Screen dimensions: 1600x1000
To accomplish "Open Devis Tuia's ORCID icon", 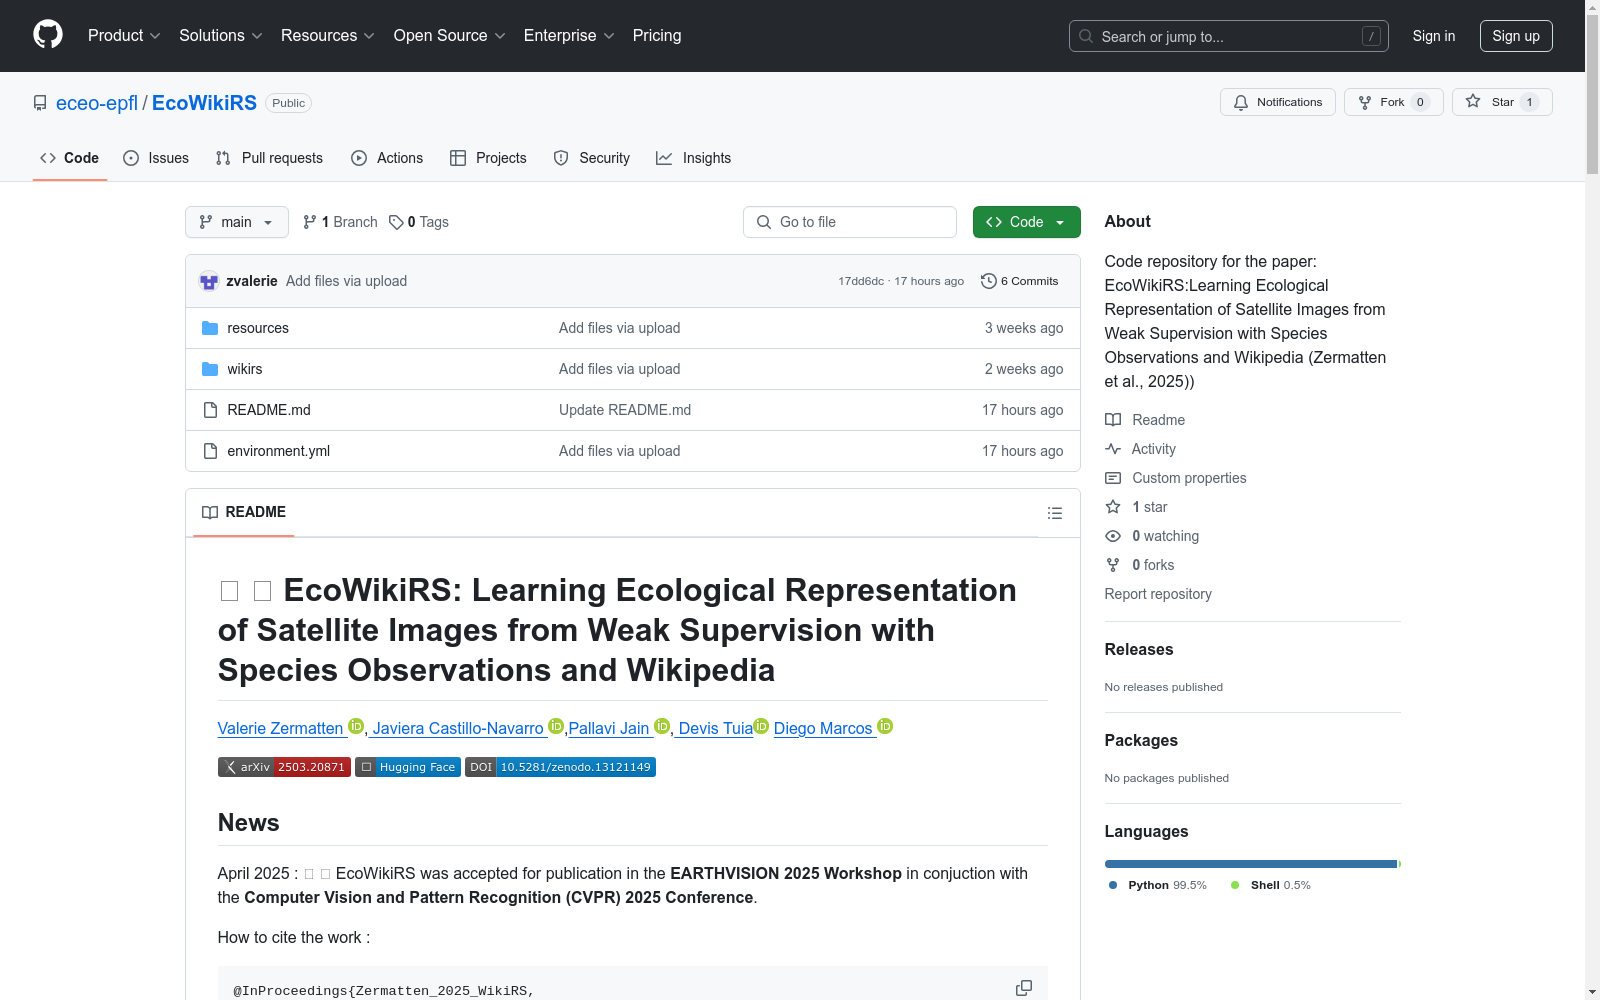I will coord(761,726).
